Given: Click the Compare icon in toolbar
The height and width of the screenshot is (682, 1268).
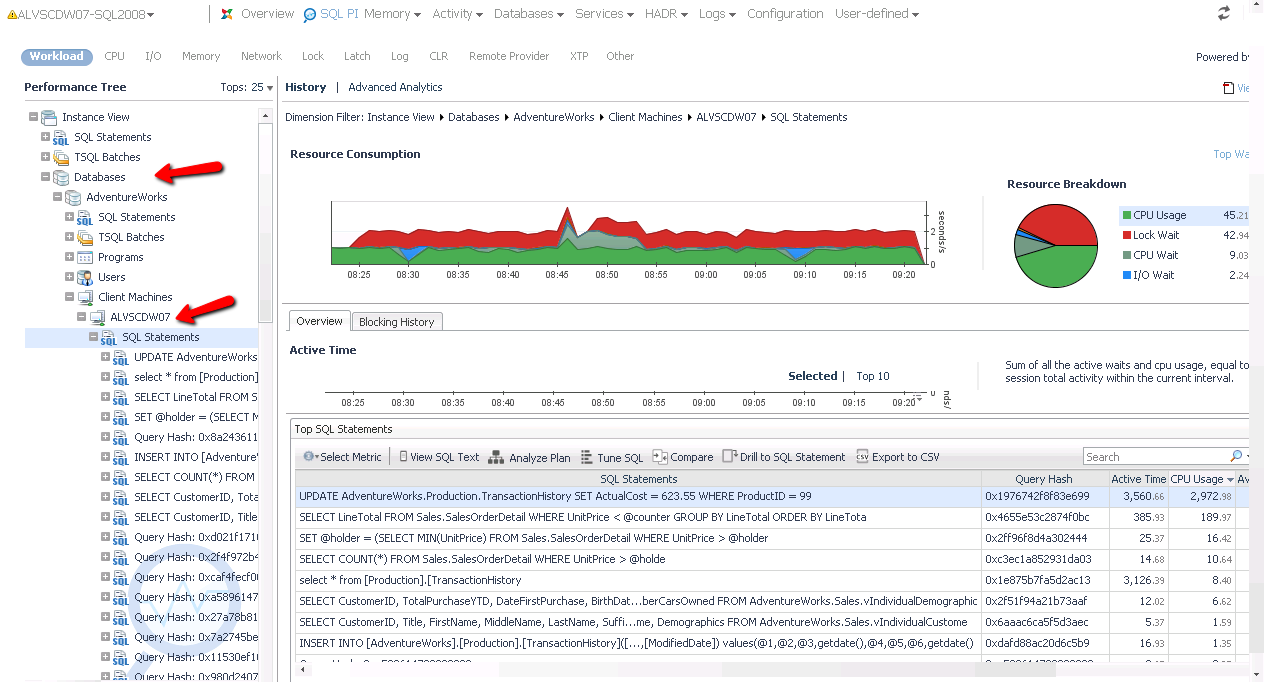Looking at the screenshot, I should coord(660,457).
